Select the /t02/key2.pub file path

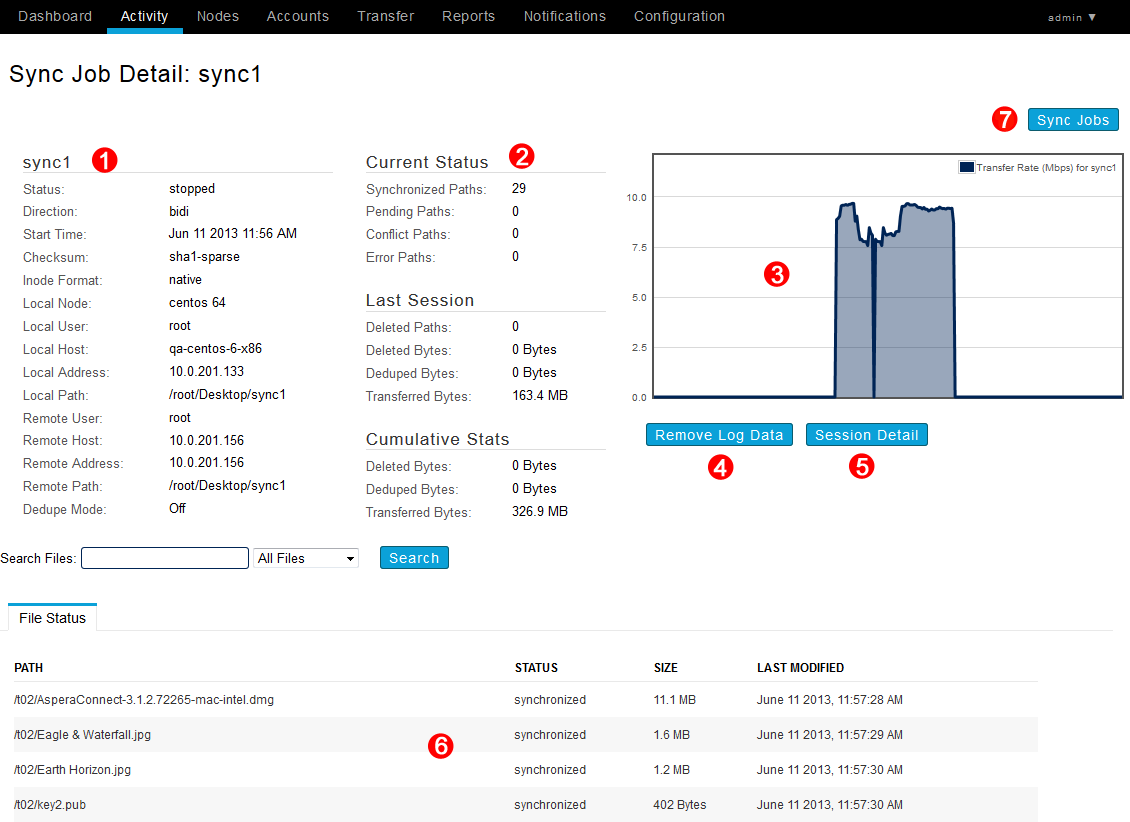tap(50, 805)
